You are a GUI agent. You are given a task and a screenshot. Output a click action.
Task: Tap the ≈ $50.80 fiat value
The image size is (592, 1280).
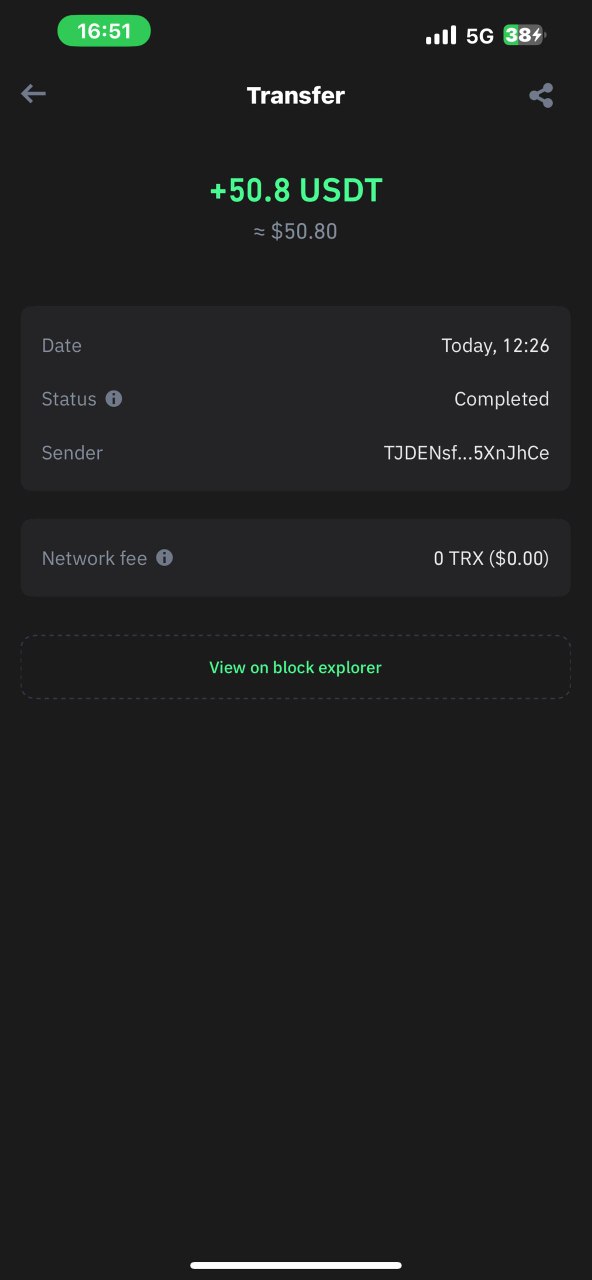pyautogui.click(x=296, y=232)
